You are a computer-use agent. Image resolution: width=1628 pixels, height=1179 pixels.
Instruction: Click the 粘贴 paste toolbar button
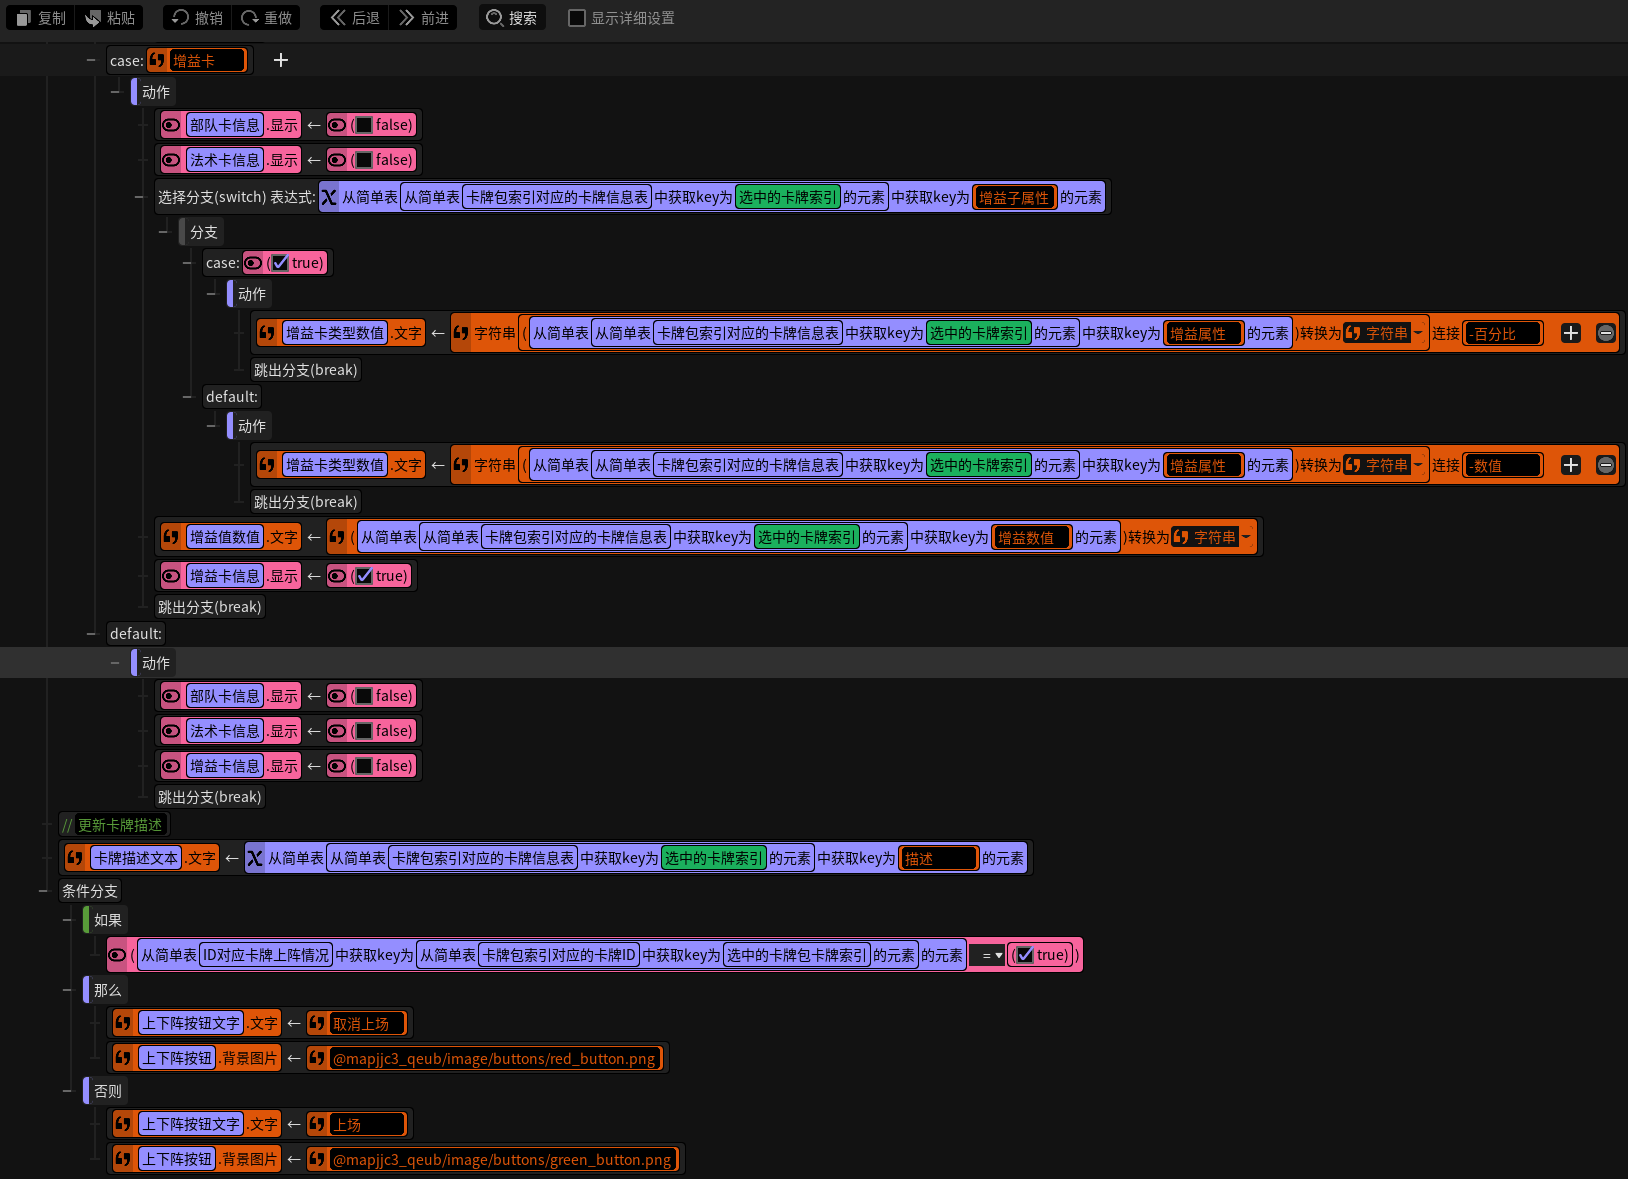[110, 18]
